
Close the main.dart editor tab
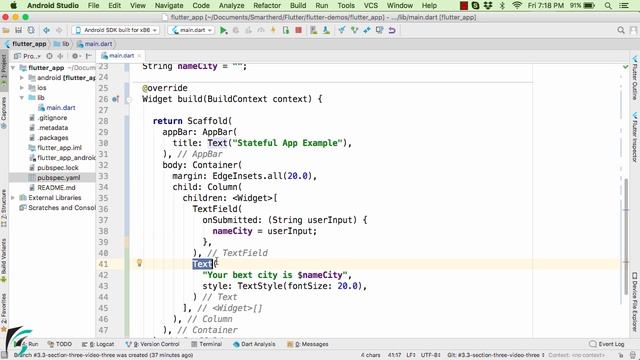[139, 56]
